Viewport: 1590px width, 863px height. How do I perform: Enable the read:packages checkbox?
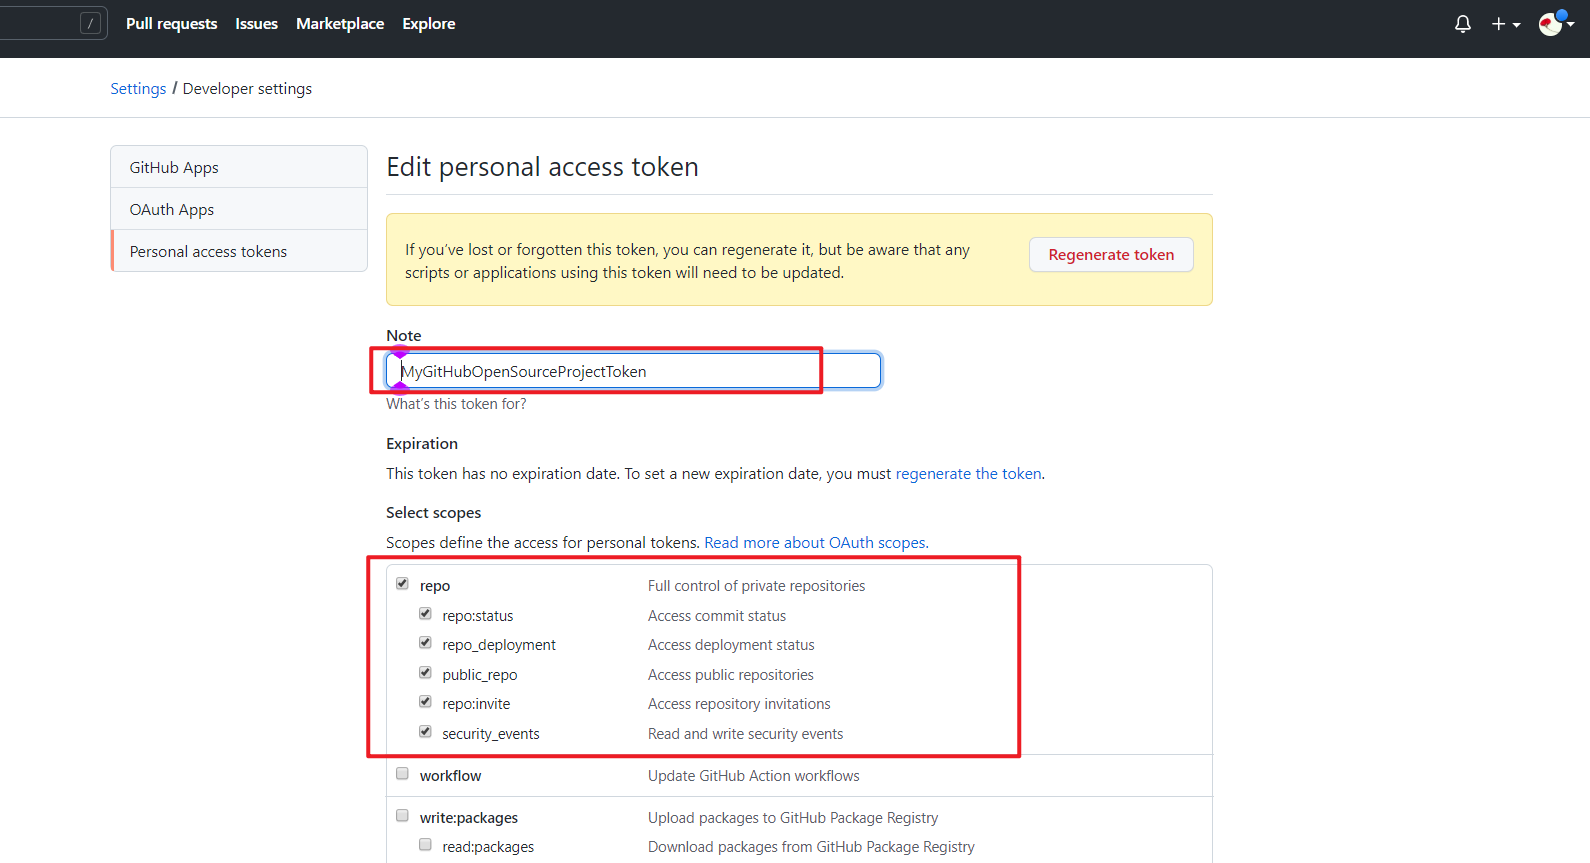pyautogui.click(x=425, y=845)
